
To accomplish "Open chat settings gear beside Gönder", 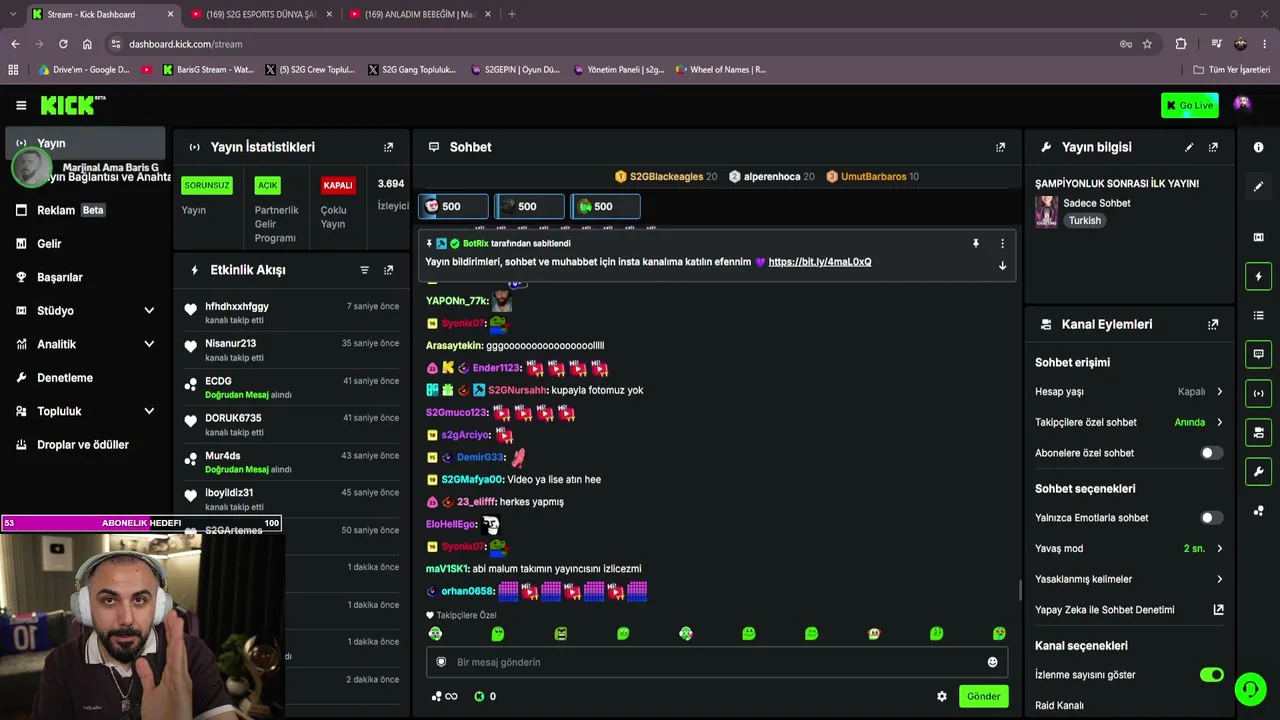I will click(941, 696).
